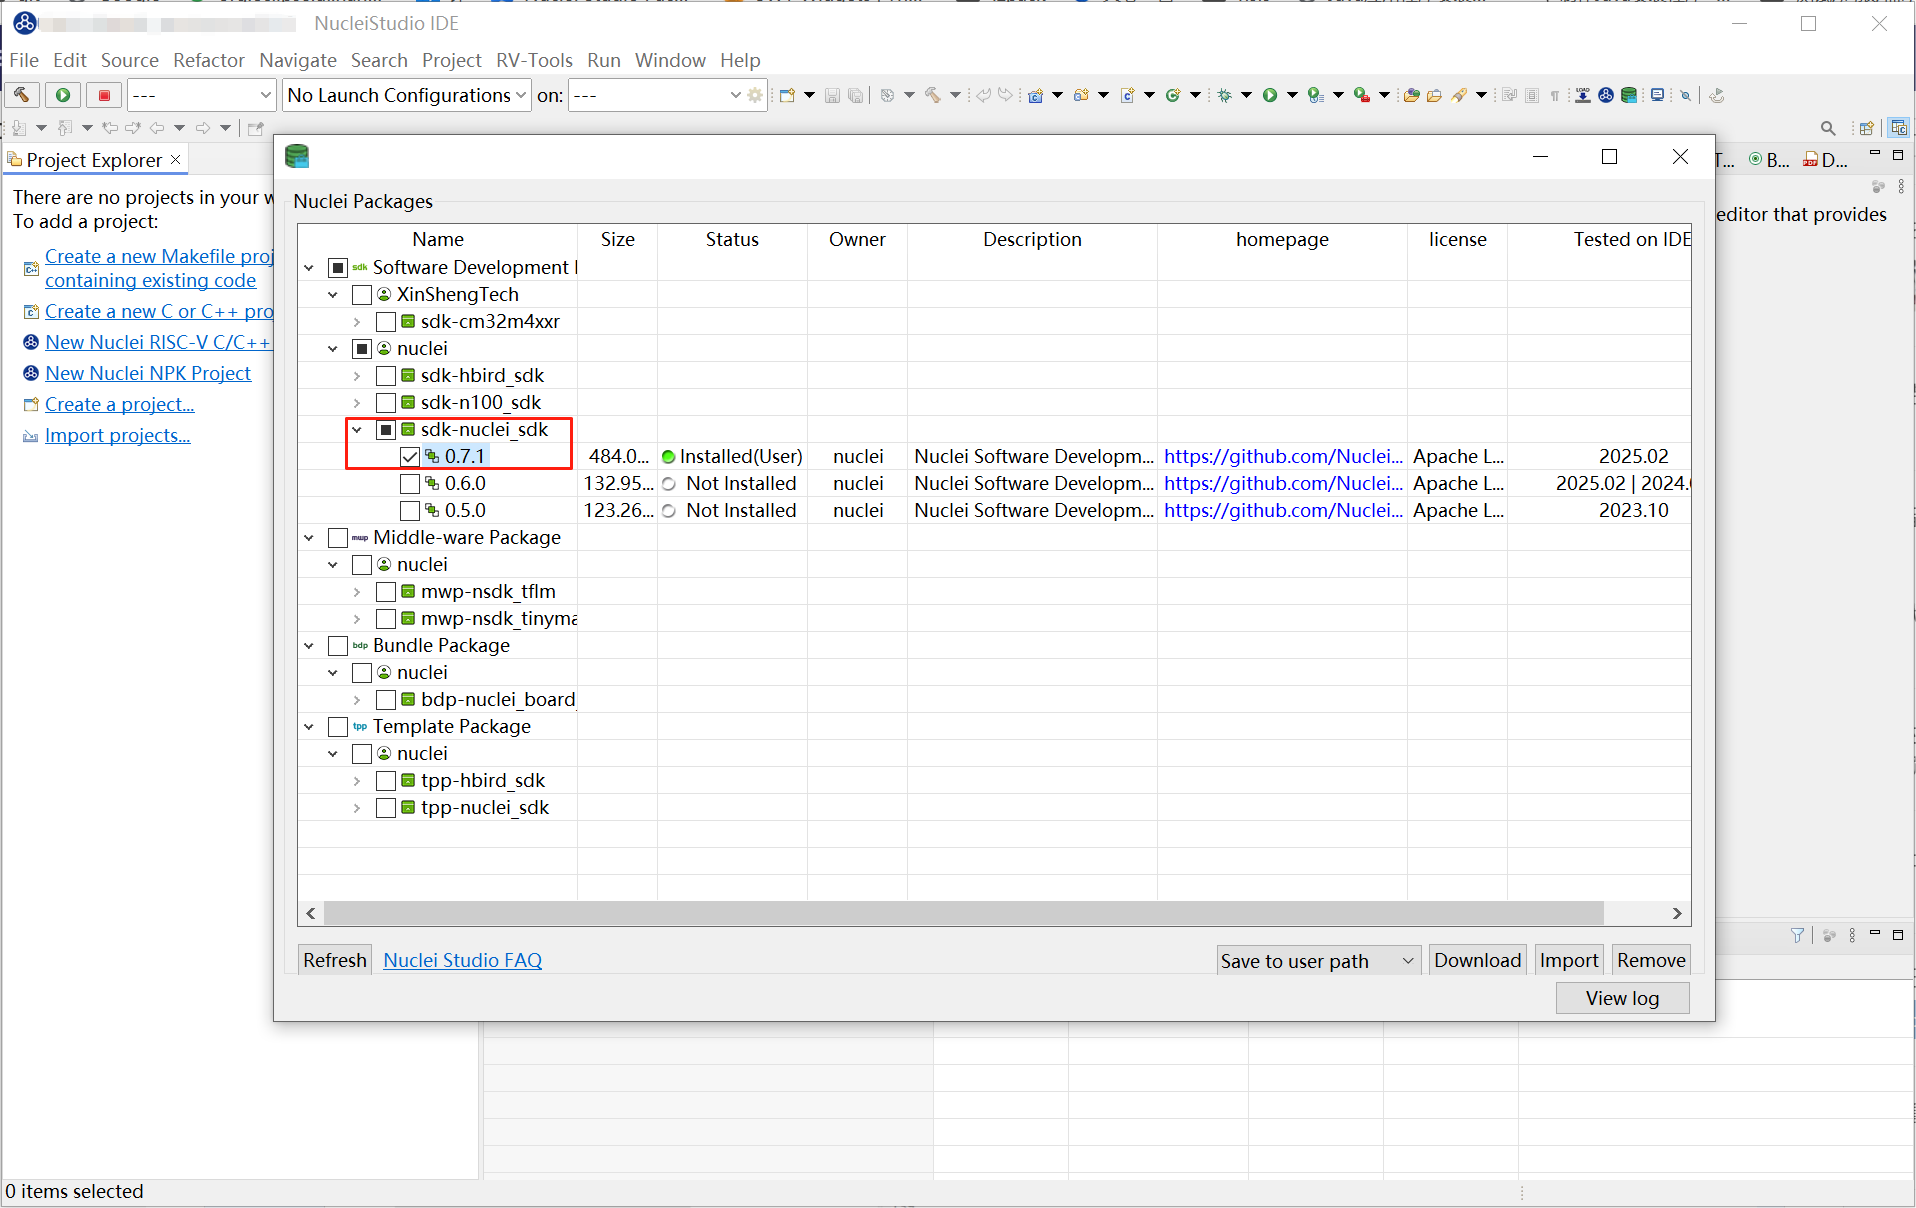The width and height of the screenshot is (1916, 1208).
Task: Click the Run toolbar icon next to the Debug icon
Action: (x=1270, y=95)
